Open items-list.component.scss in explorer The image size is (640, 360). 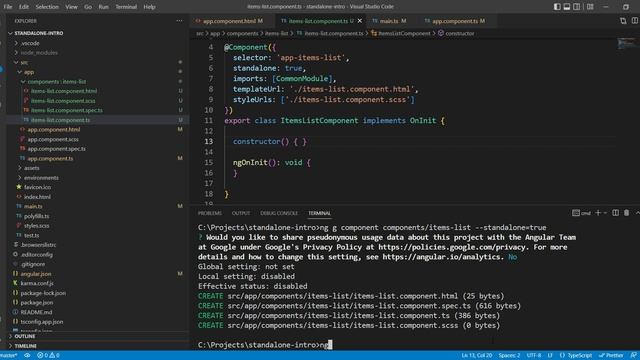63,101
